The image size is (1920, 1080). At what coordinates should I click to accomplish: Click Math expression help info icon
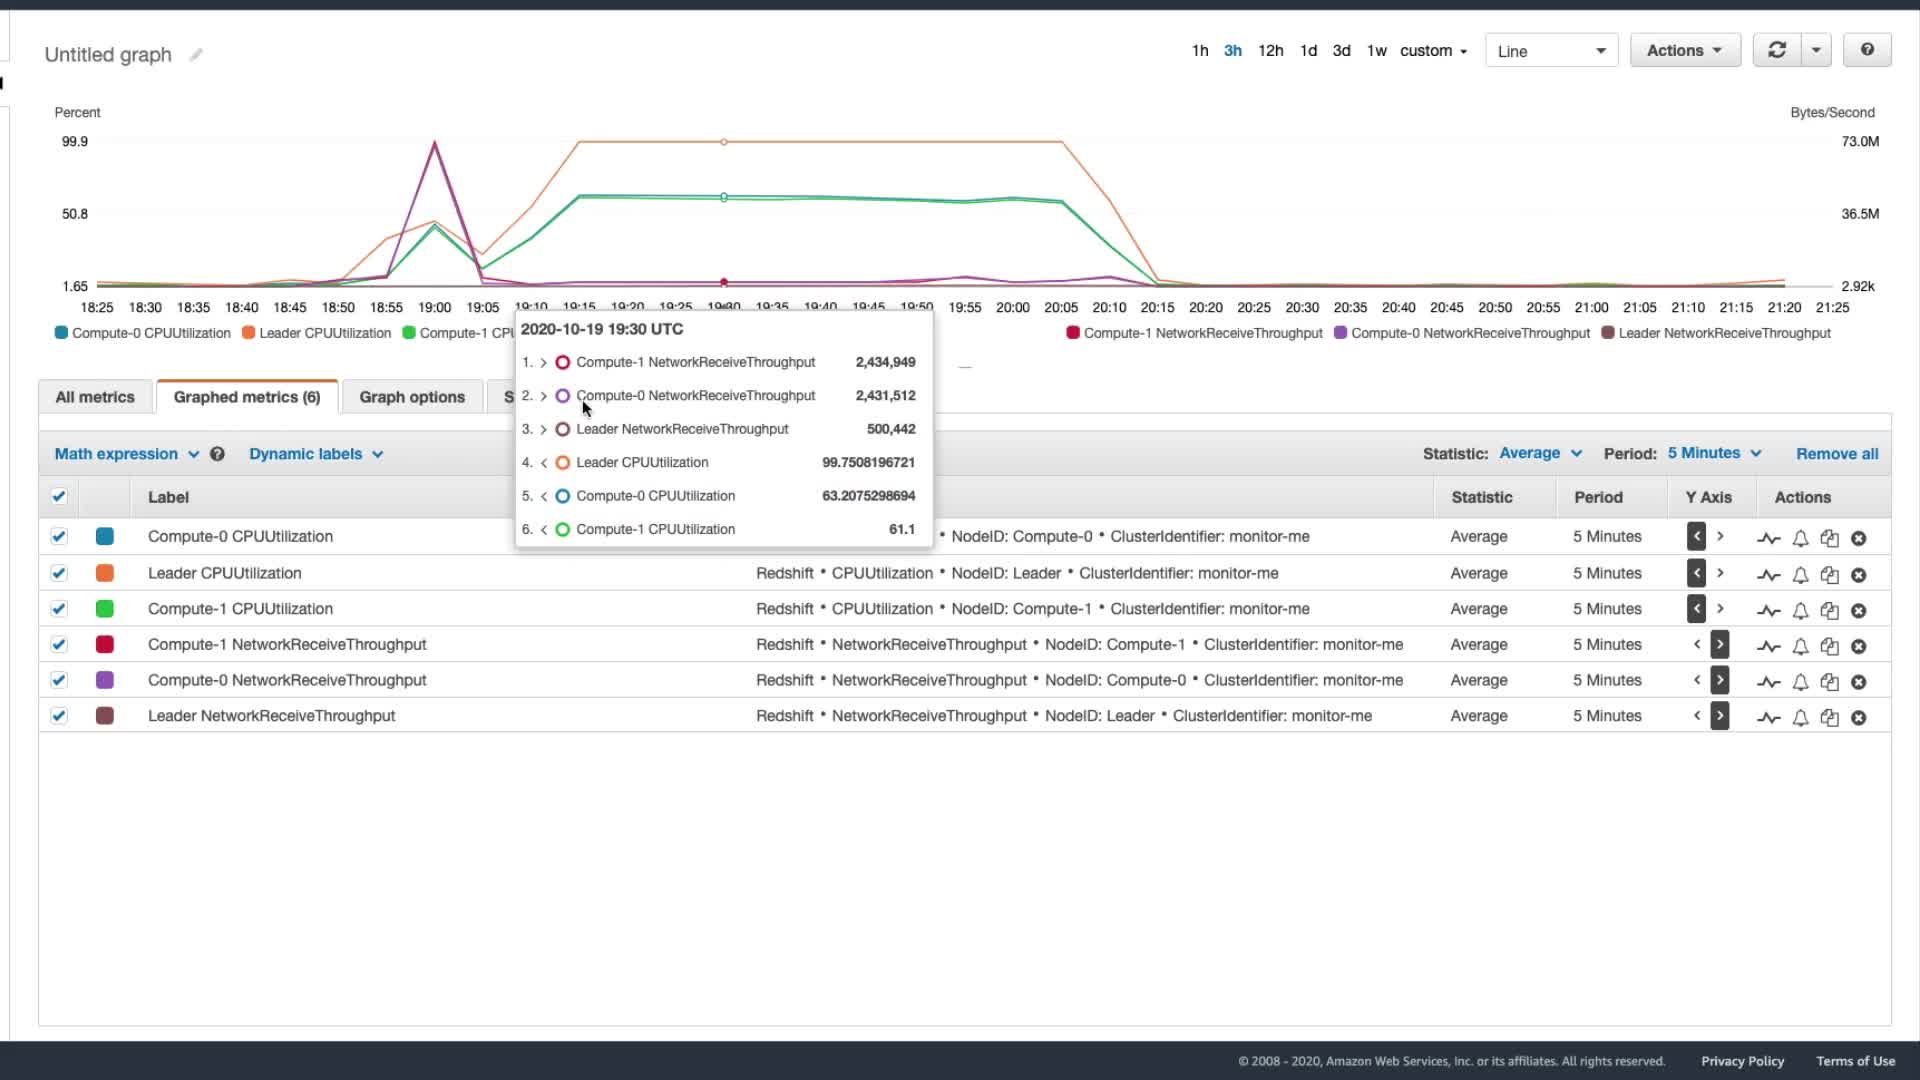(217, 454)
